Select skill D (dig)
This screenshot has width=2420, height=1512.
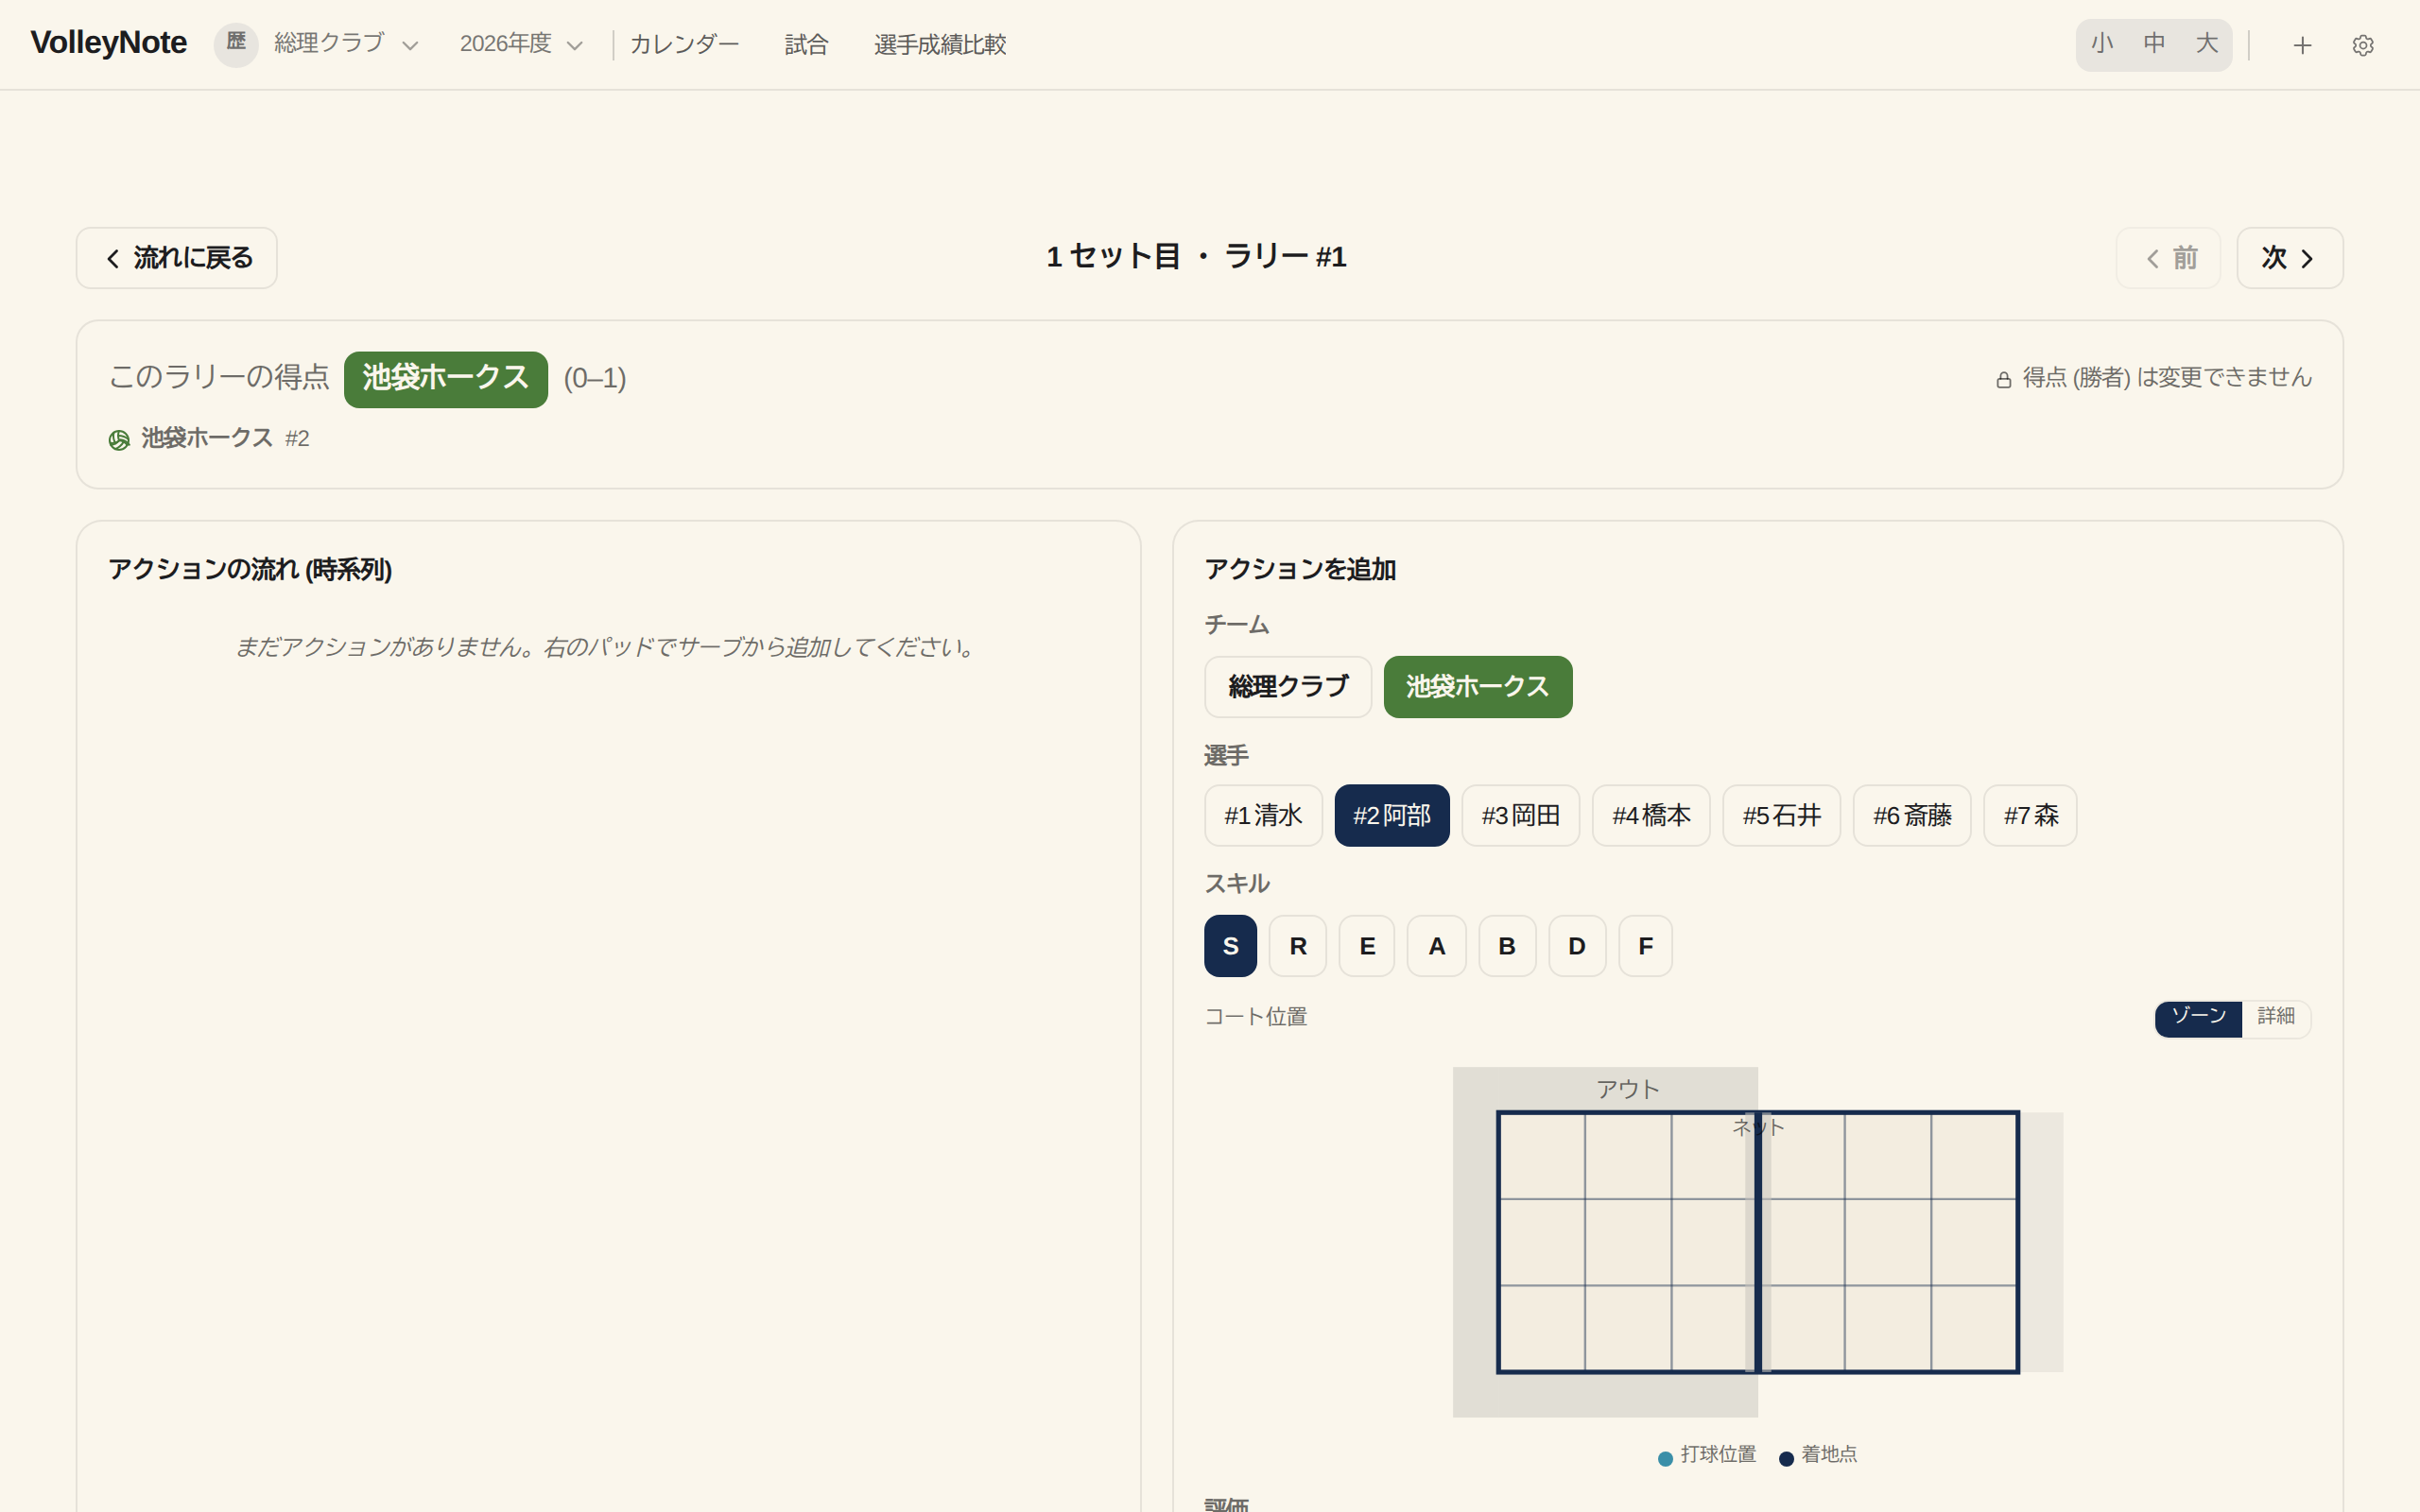point(1577,945)
